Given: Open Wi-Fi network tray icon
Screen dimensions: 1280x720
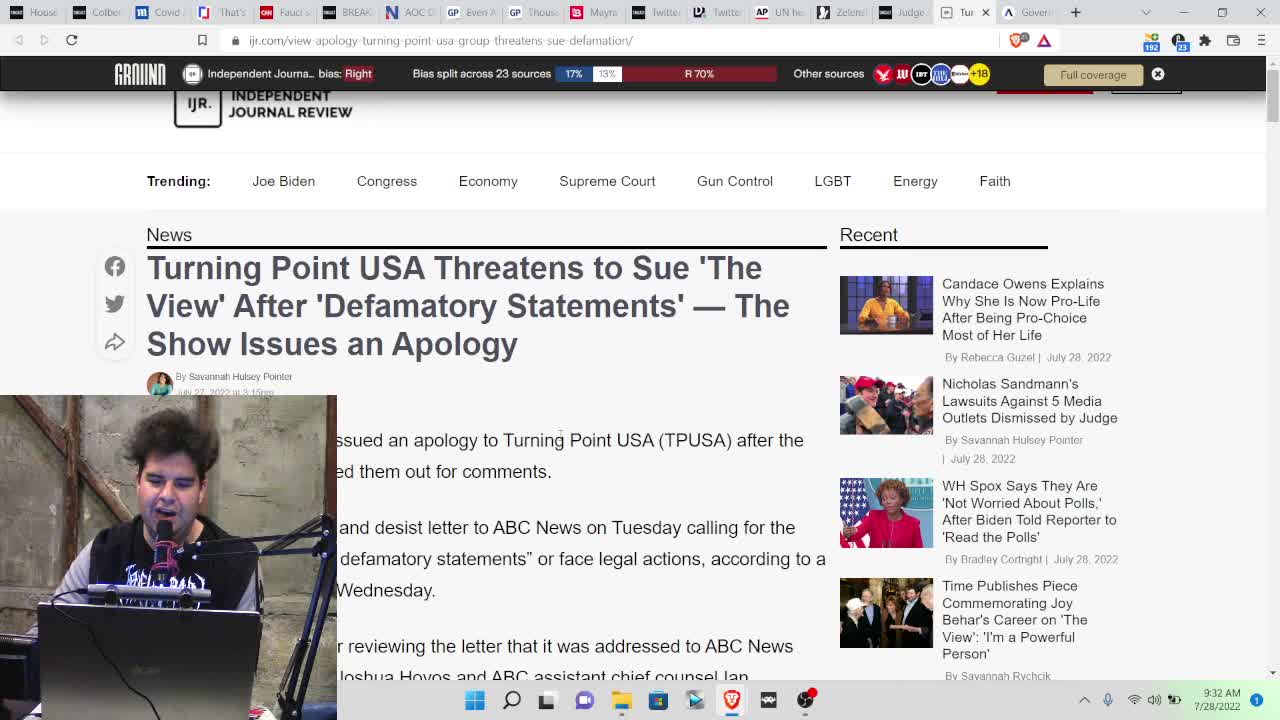Looking at the screenshot, I should coord(1134,700).
